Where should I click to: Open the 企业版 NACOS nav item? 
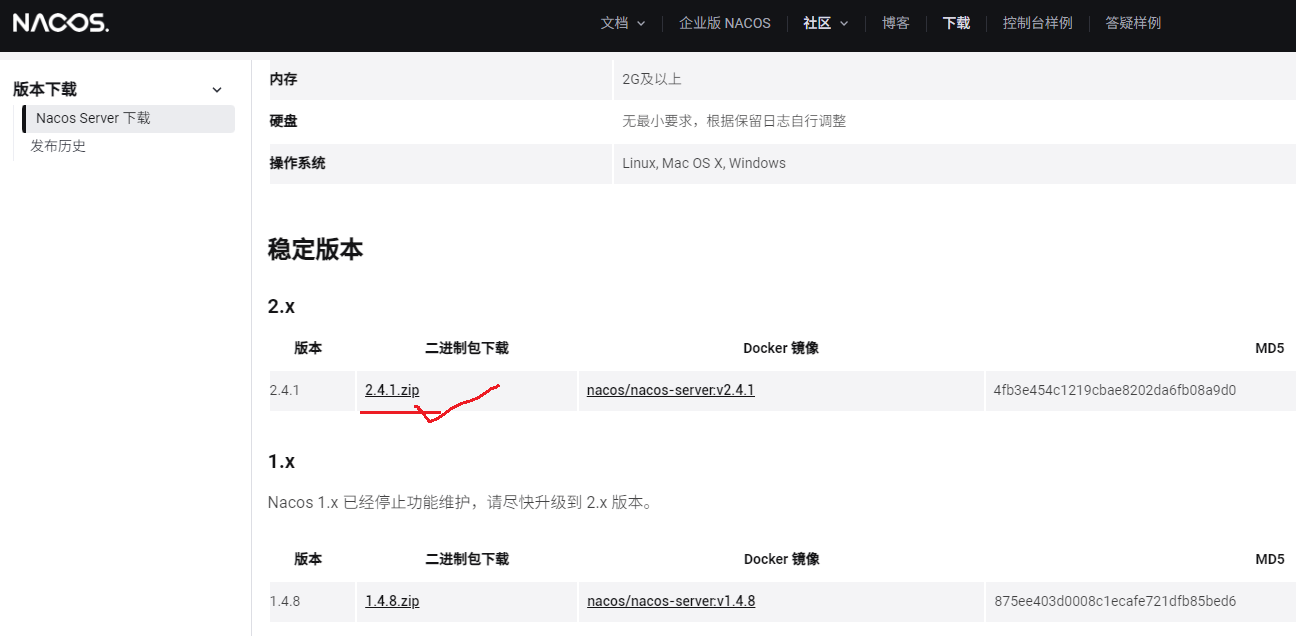(725, 23)
